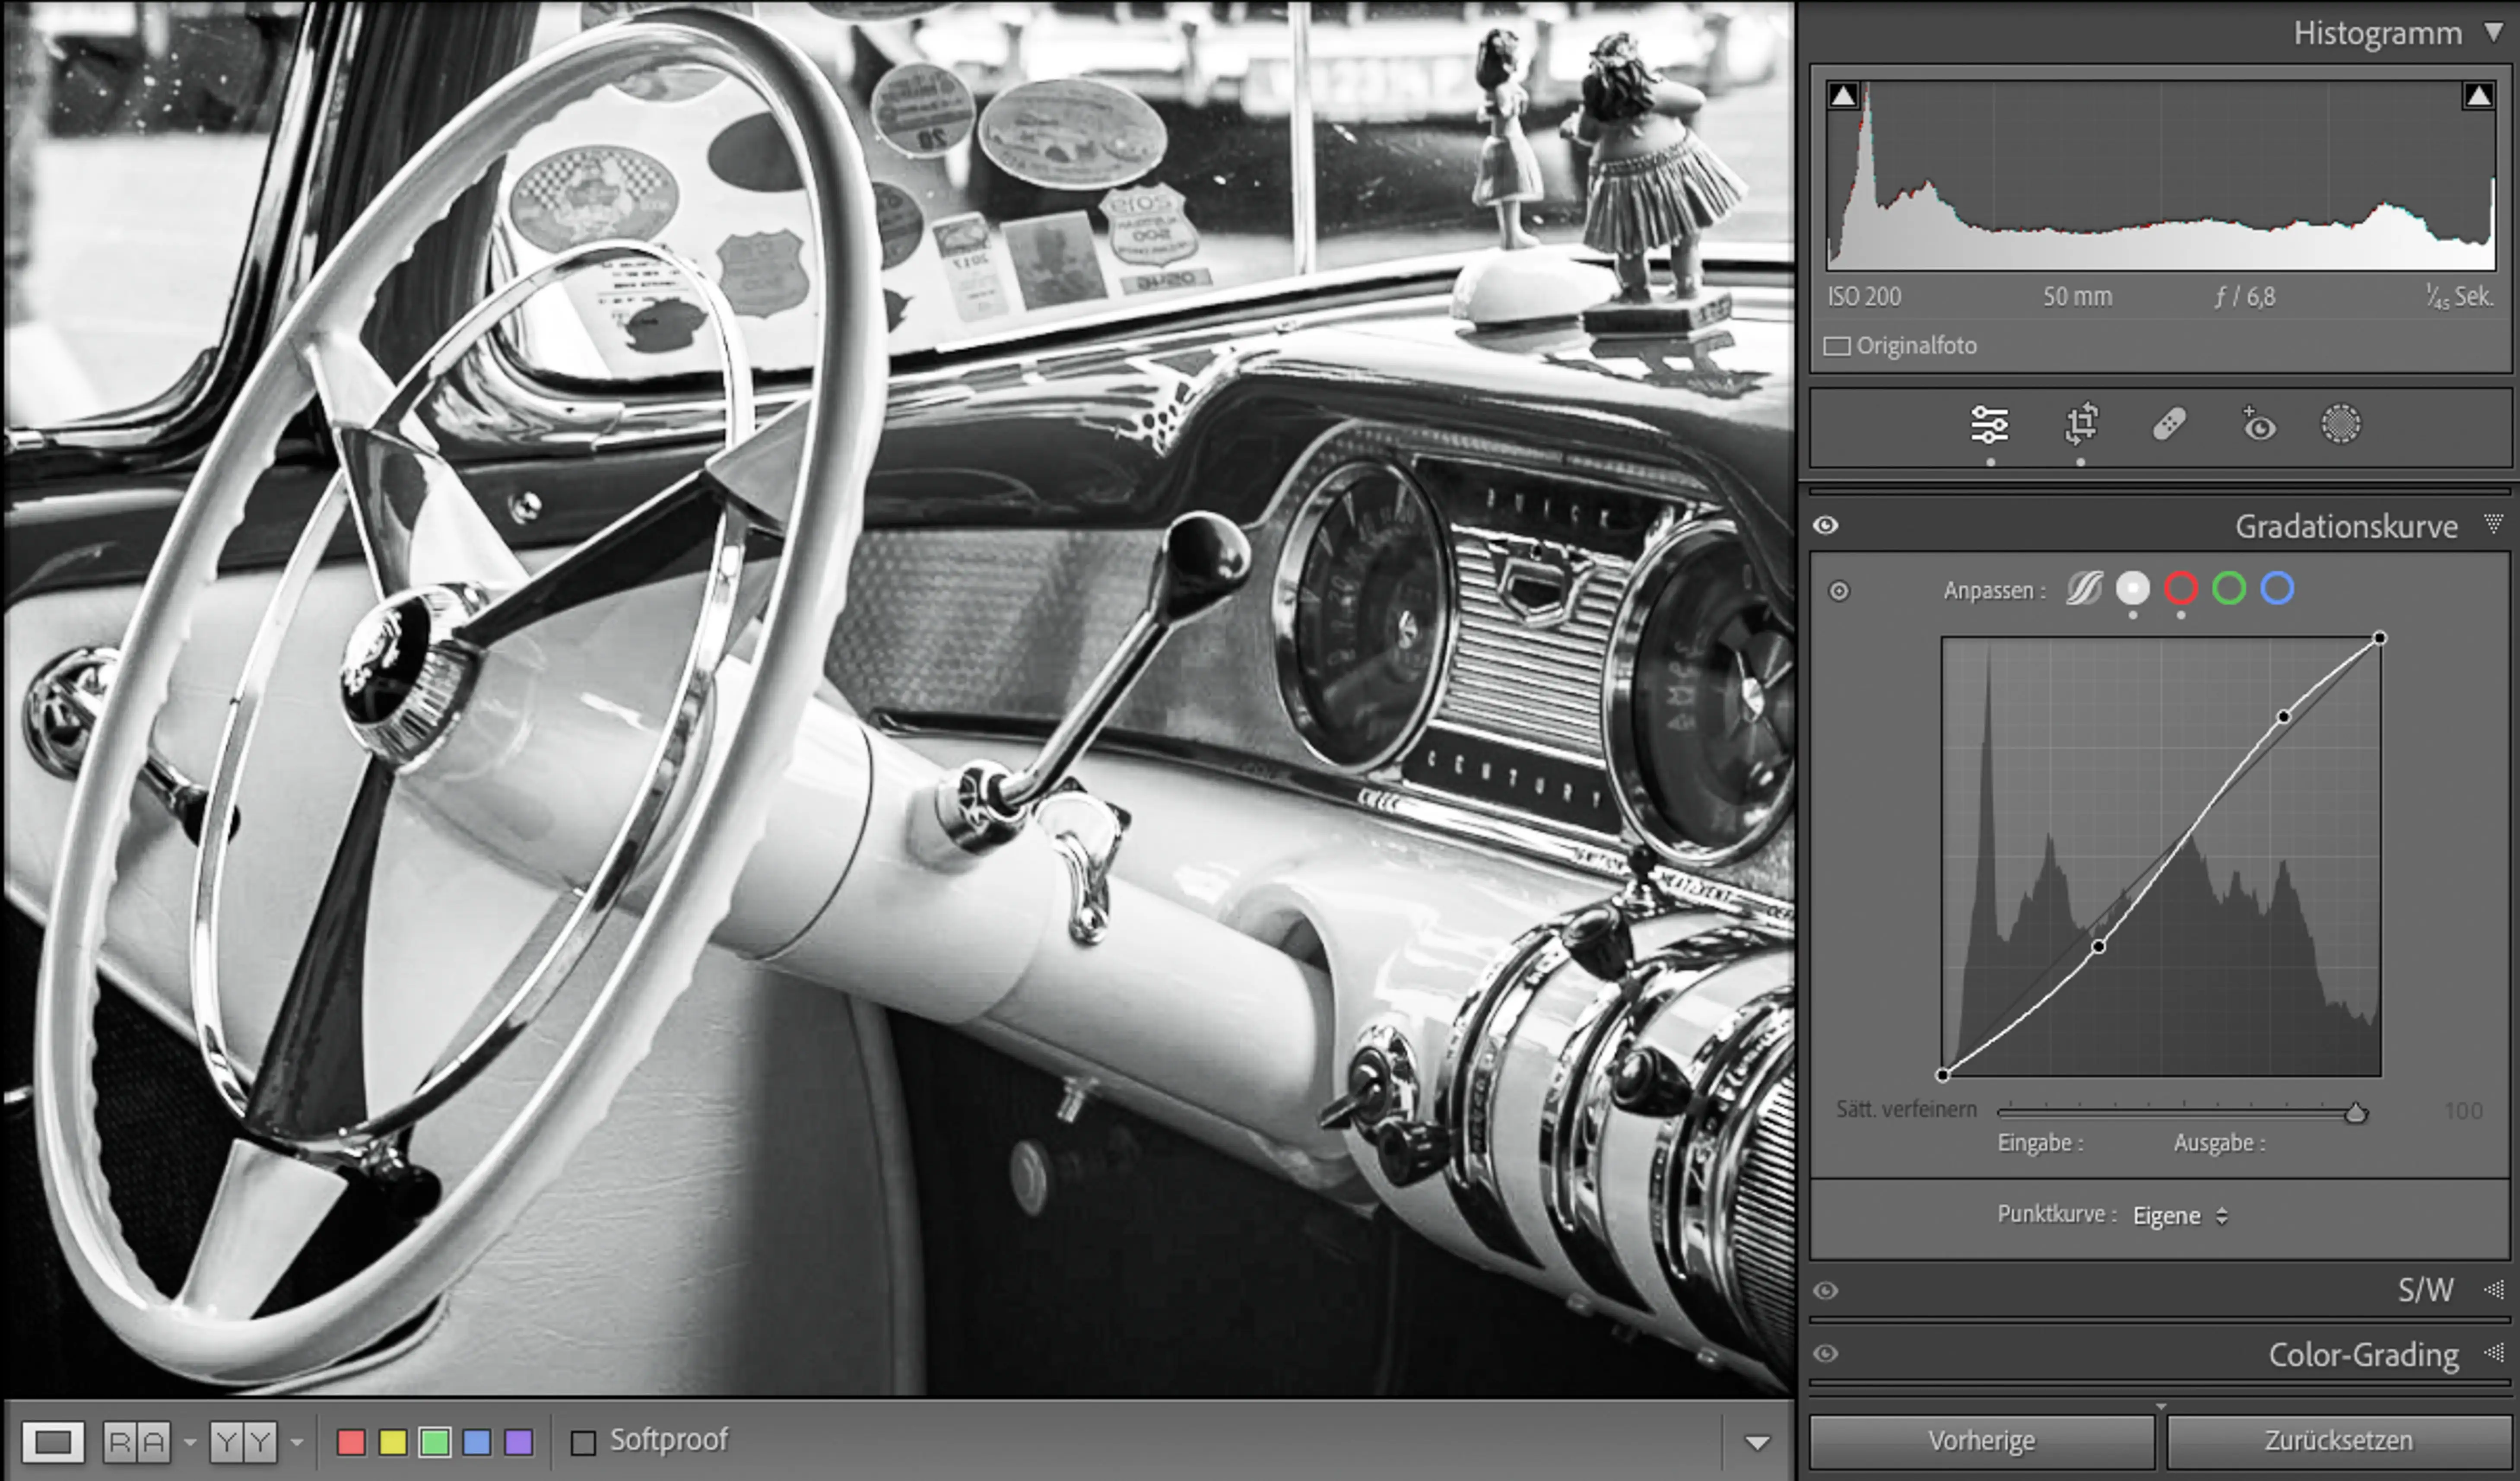Image resolution: width=2520 pixels, height=1481 pixels.
Task: Click the 1/45 Sek. shutter speed readout
Action: (2459, 297)
